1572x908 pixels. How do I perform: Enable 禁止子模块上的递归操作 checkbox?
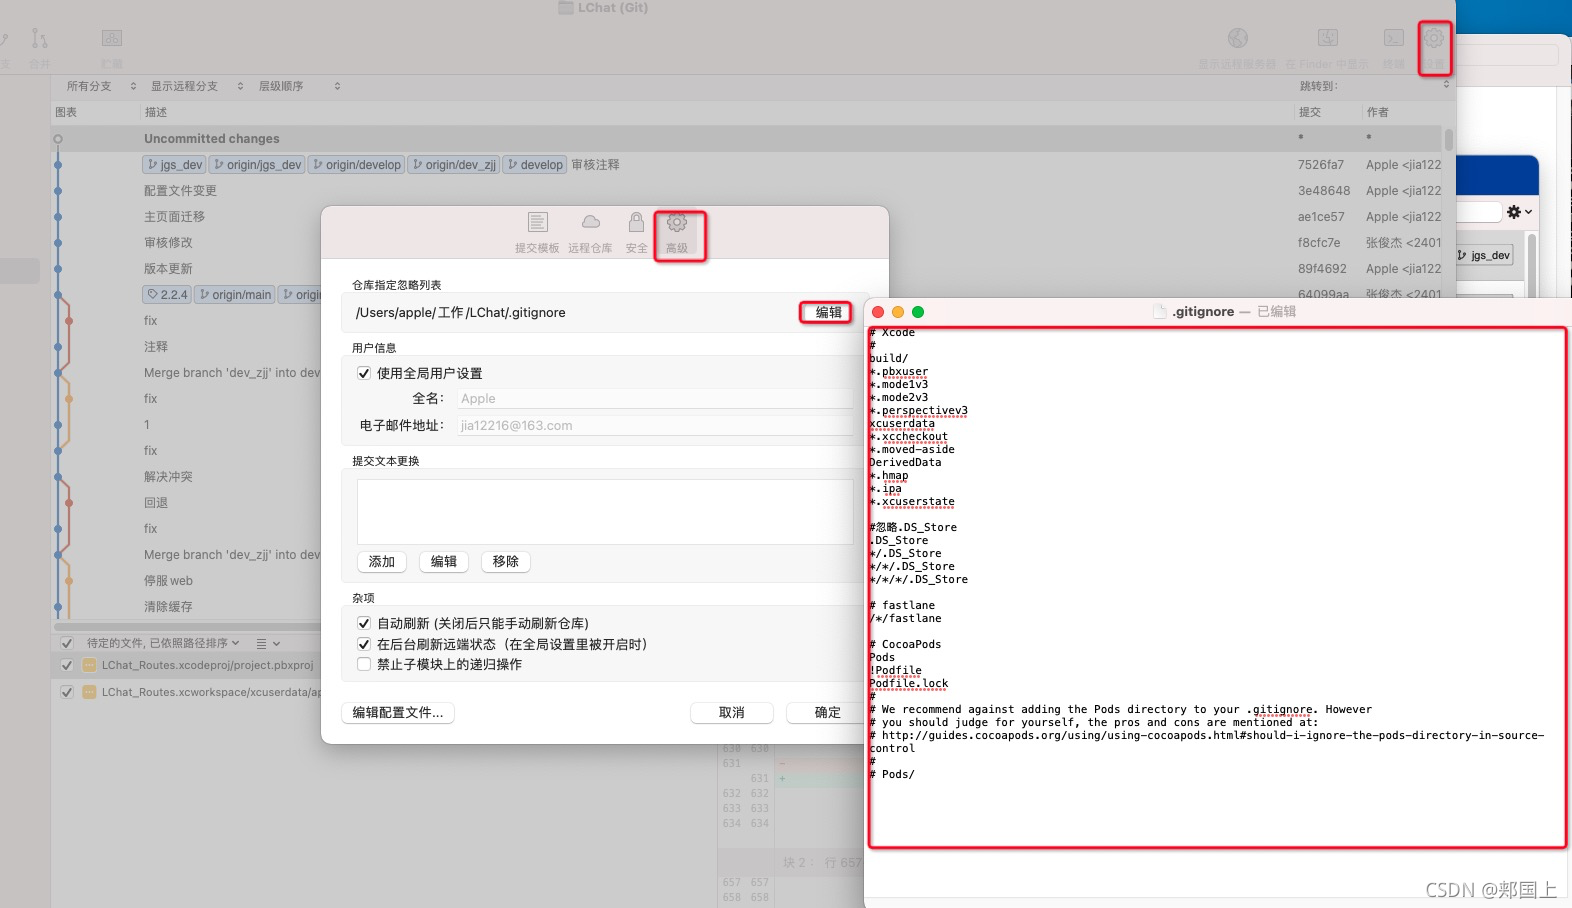364,664
